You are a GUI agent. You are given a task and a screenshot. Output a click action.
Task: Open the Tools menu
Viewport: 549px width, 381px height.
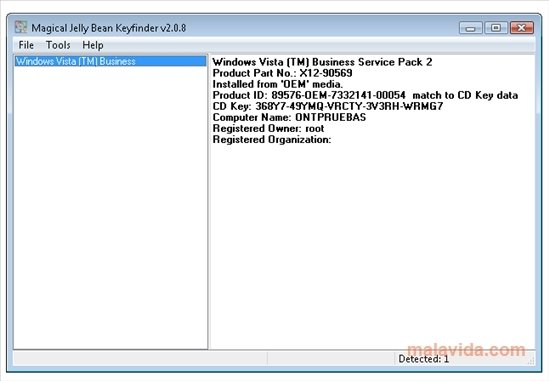(x=58, y=45)
